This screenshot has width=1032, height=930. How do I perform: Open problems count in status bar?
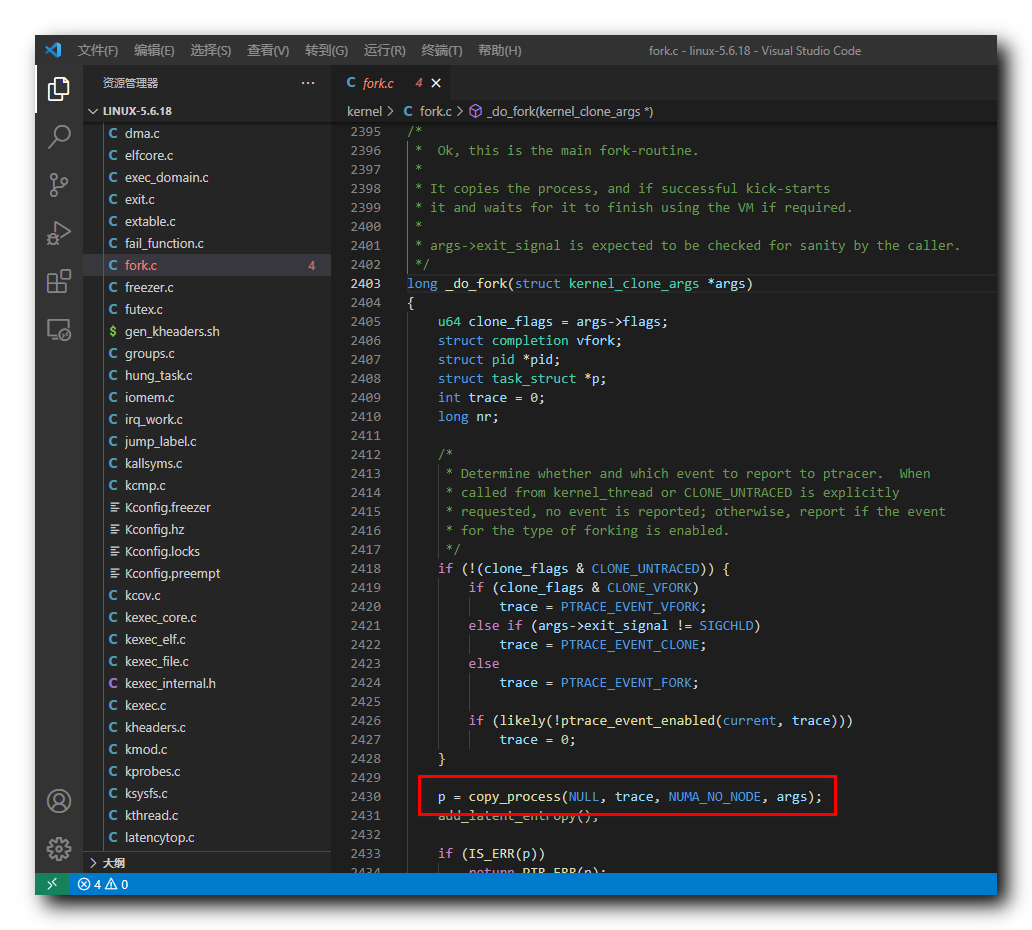103,884
